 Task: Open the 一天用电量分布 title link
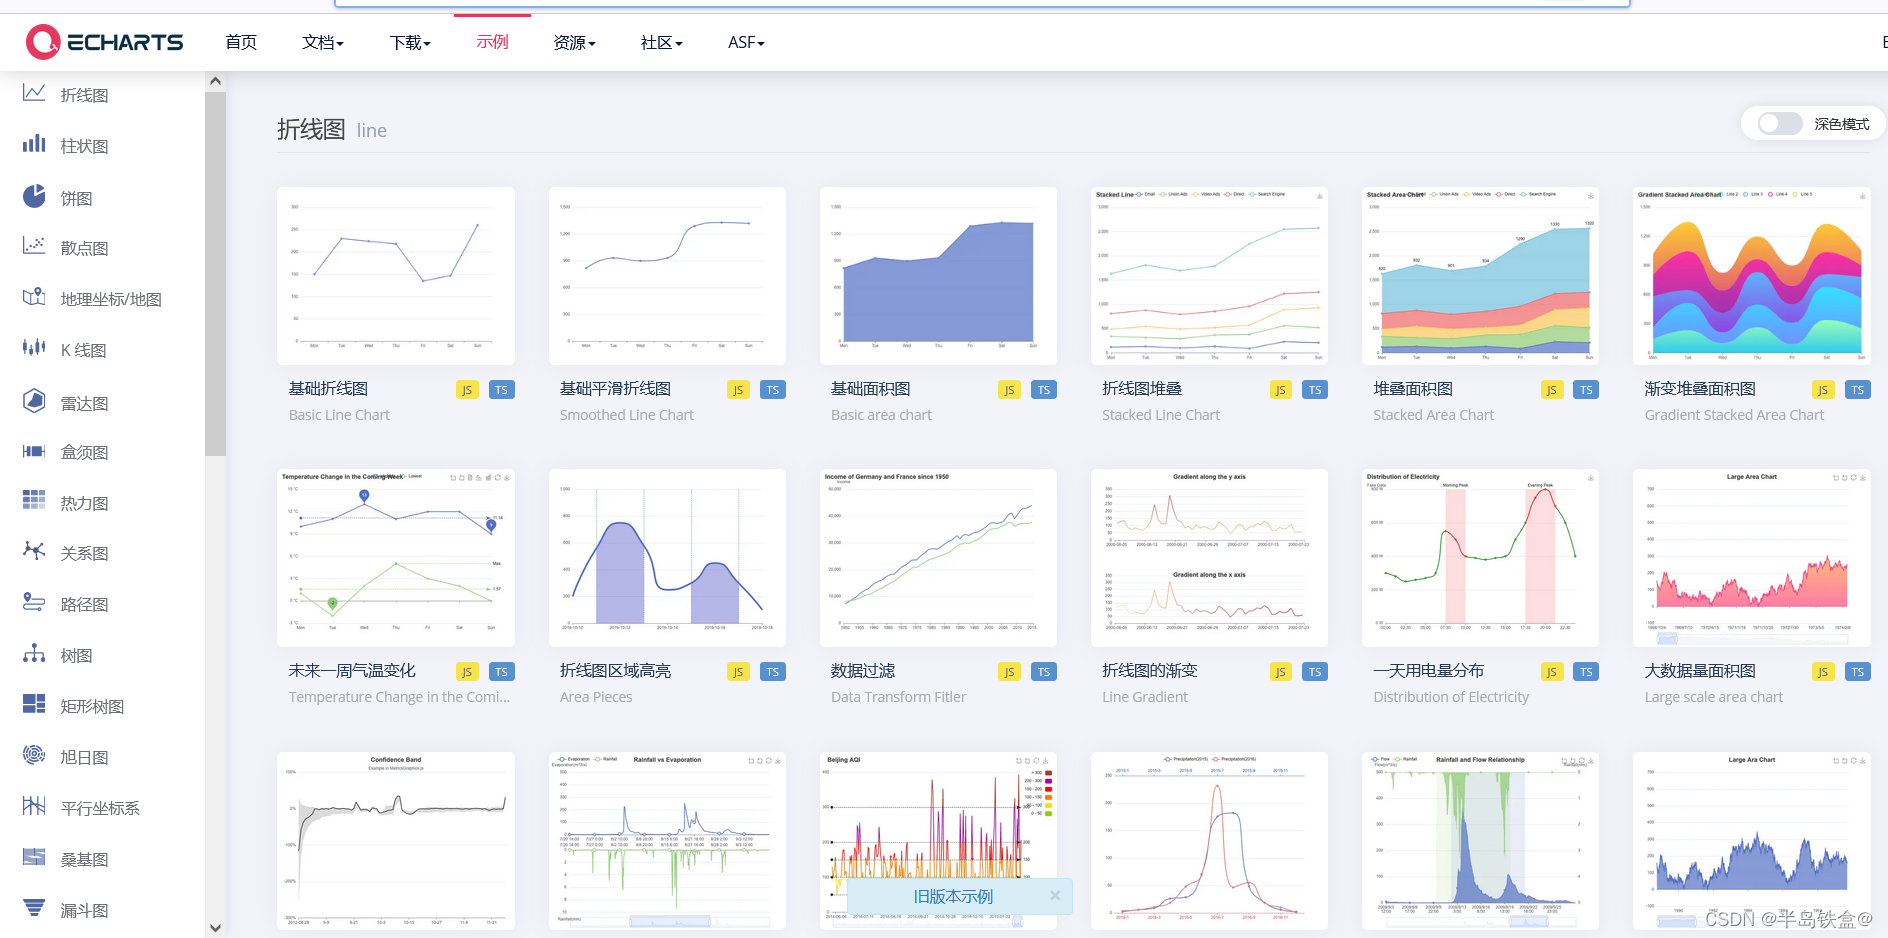(1429, 671)
